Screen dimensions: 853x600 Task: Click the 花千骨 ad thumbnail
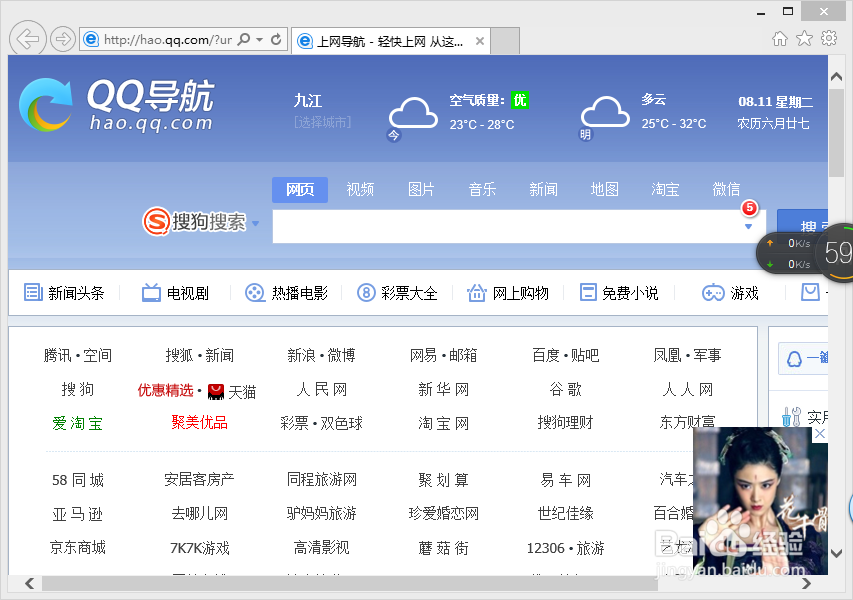(761, 500)
